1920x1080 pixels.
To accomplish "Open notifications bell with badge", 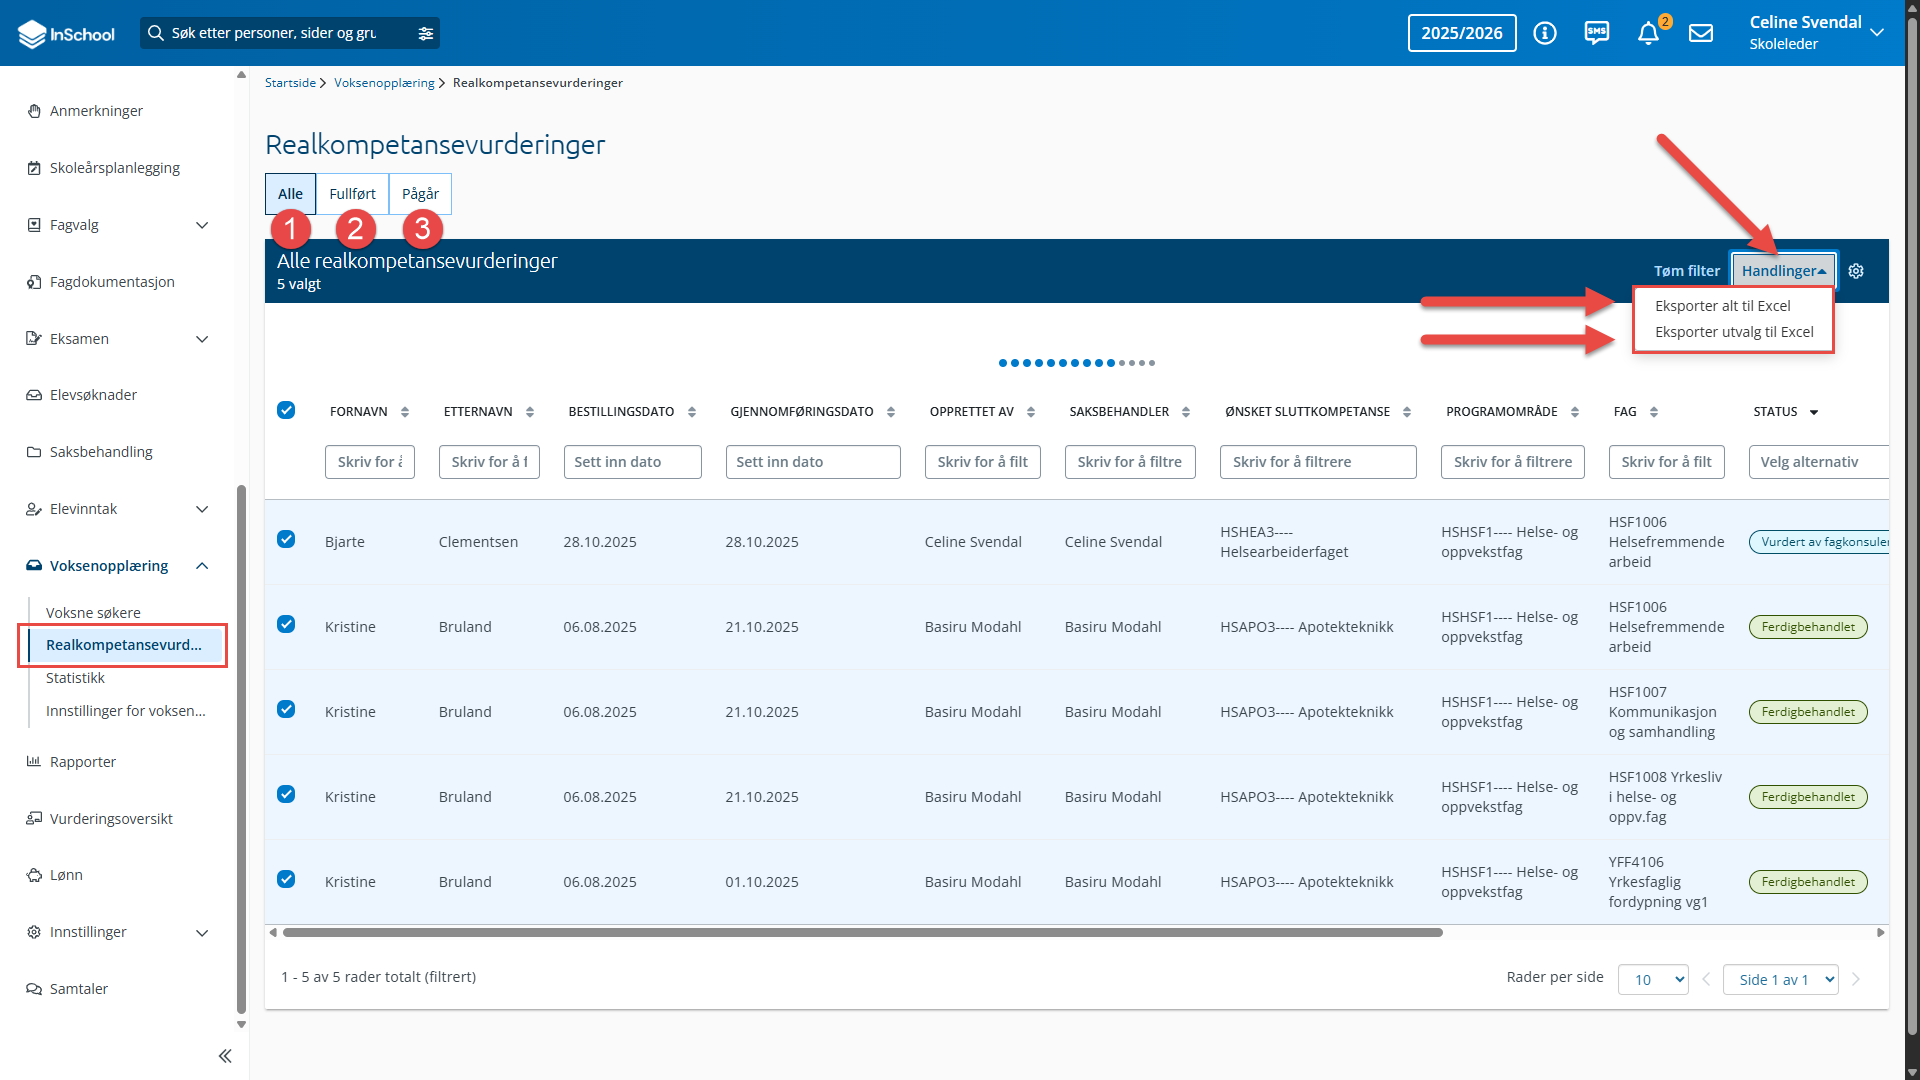I will pyautogui.click(x=1650, y=33).
